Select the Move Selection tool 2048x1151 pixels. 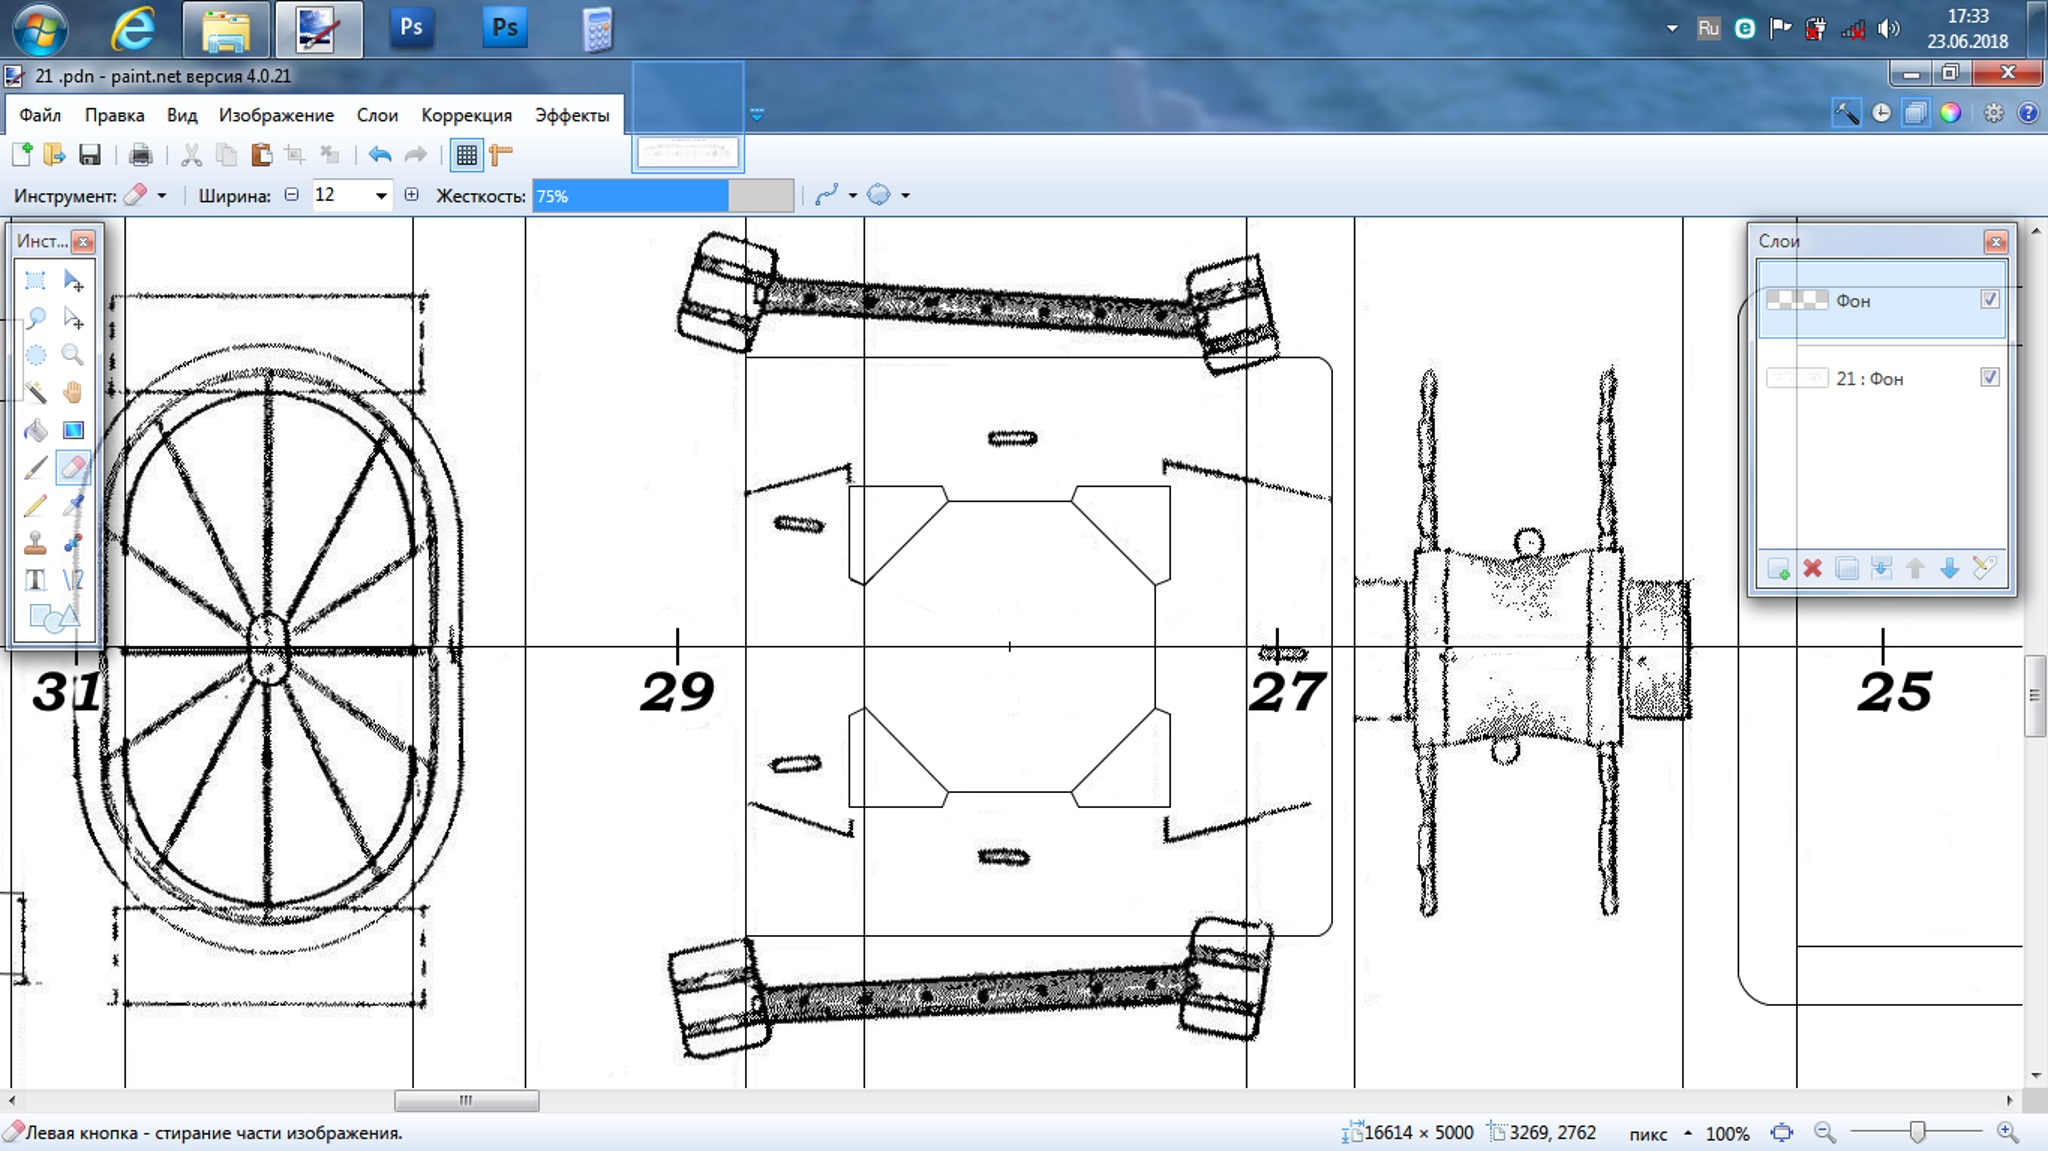(73, 318)
